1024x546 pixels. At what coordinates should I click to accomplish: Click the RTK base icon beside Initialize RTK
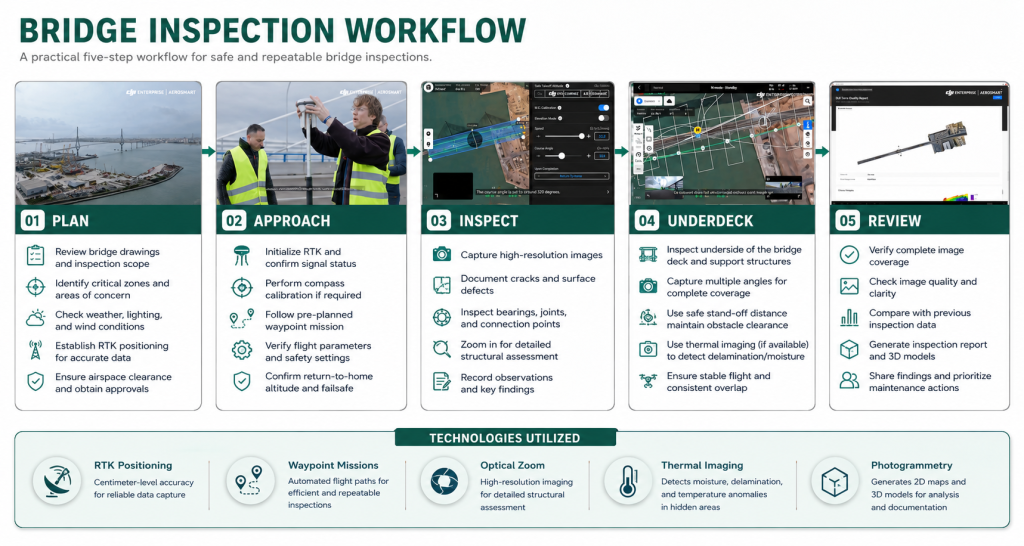coord(242,256)
